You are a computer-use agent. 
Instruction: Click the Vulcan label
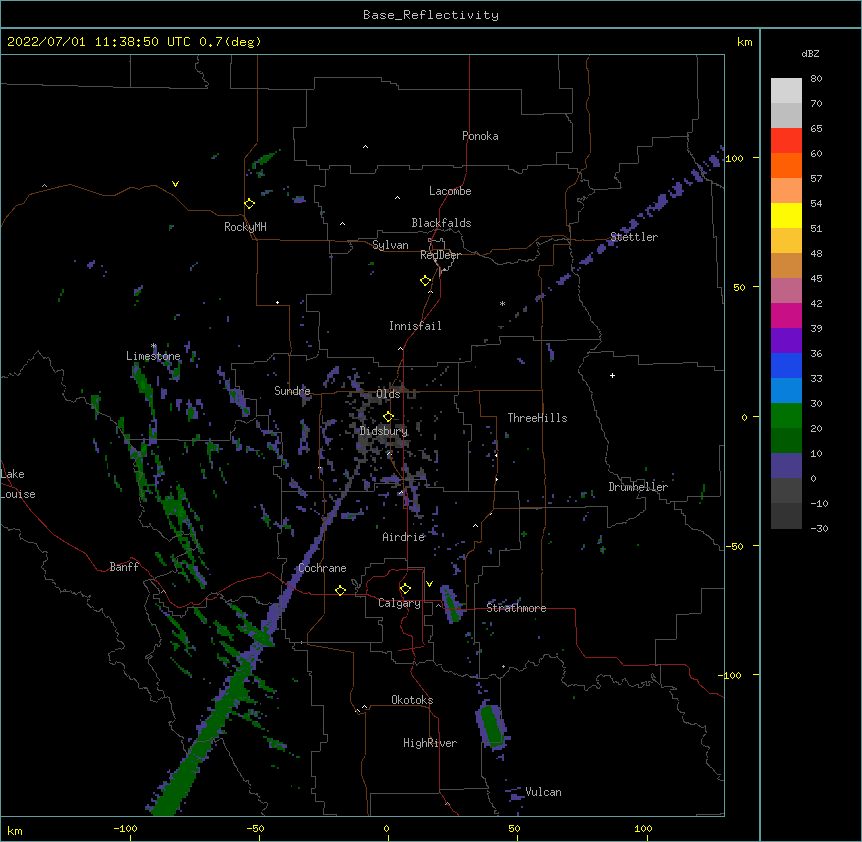coord(543,792)
